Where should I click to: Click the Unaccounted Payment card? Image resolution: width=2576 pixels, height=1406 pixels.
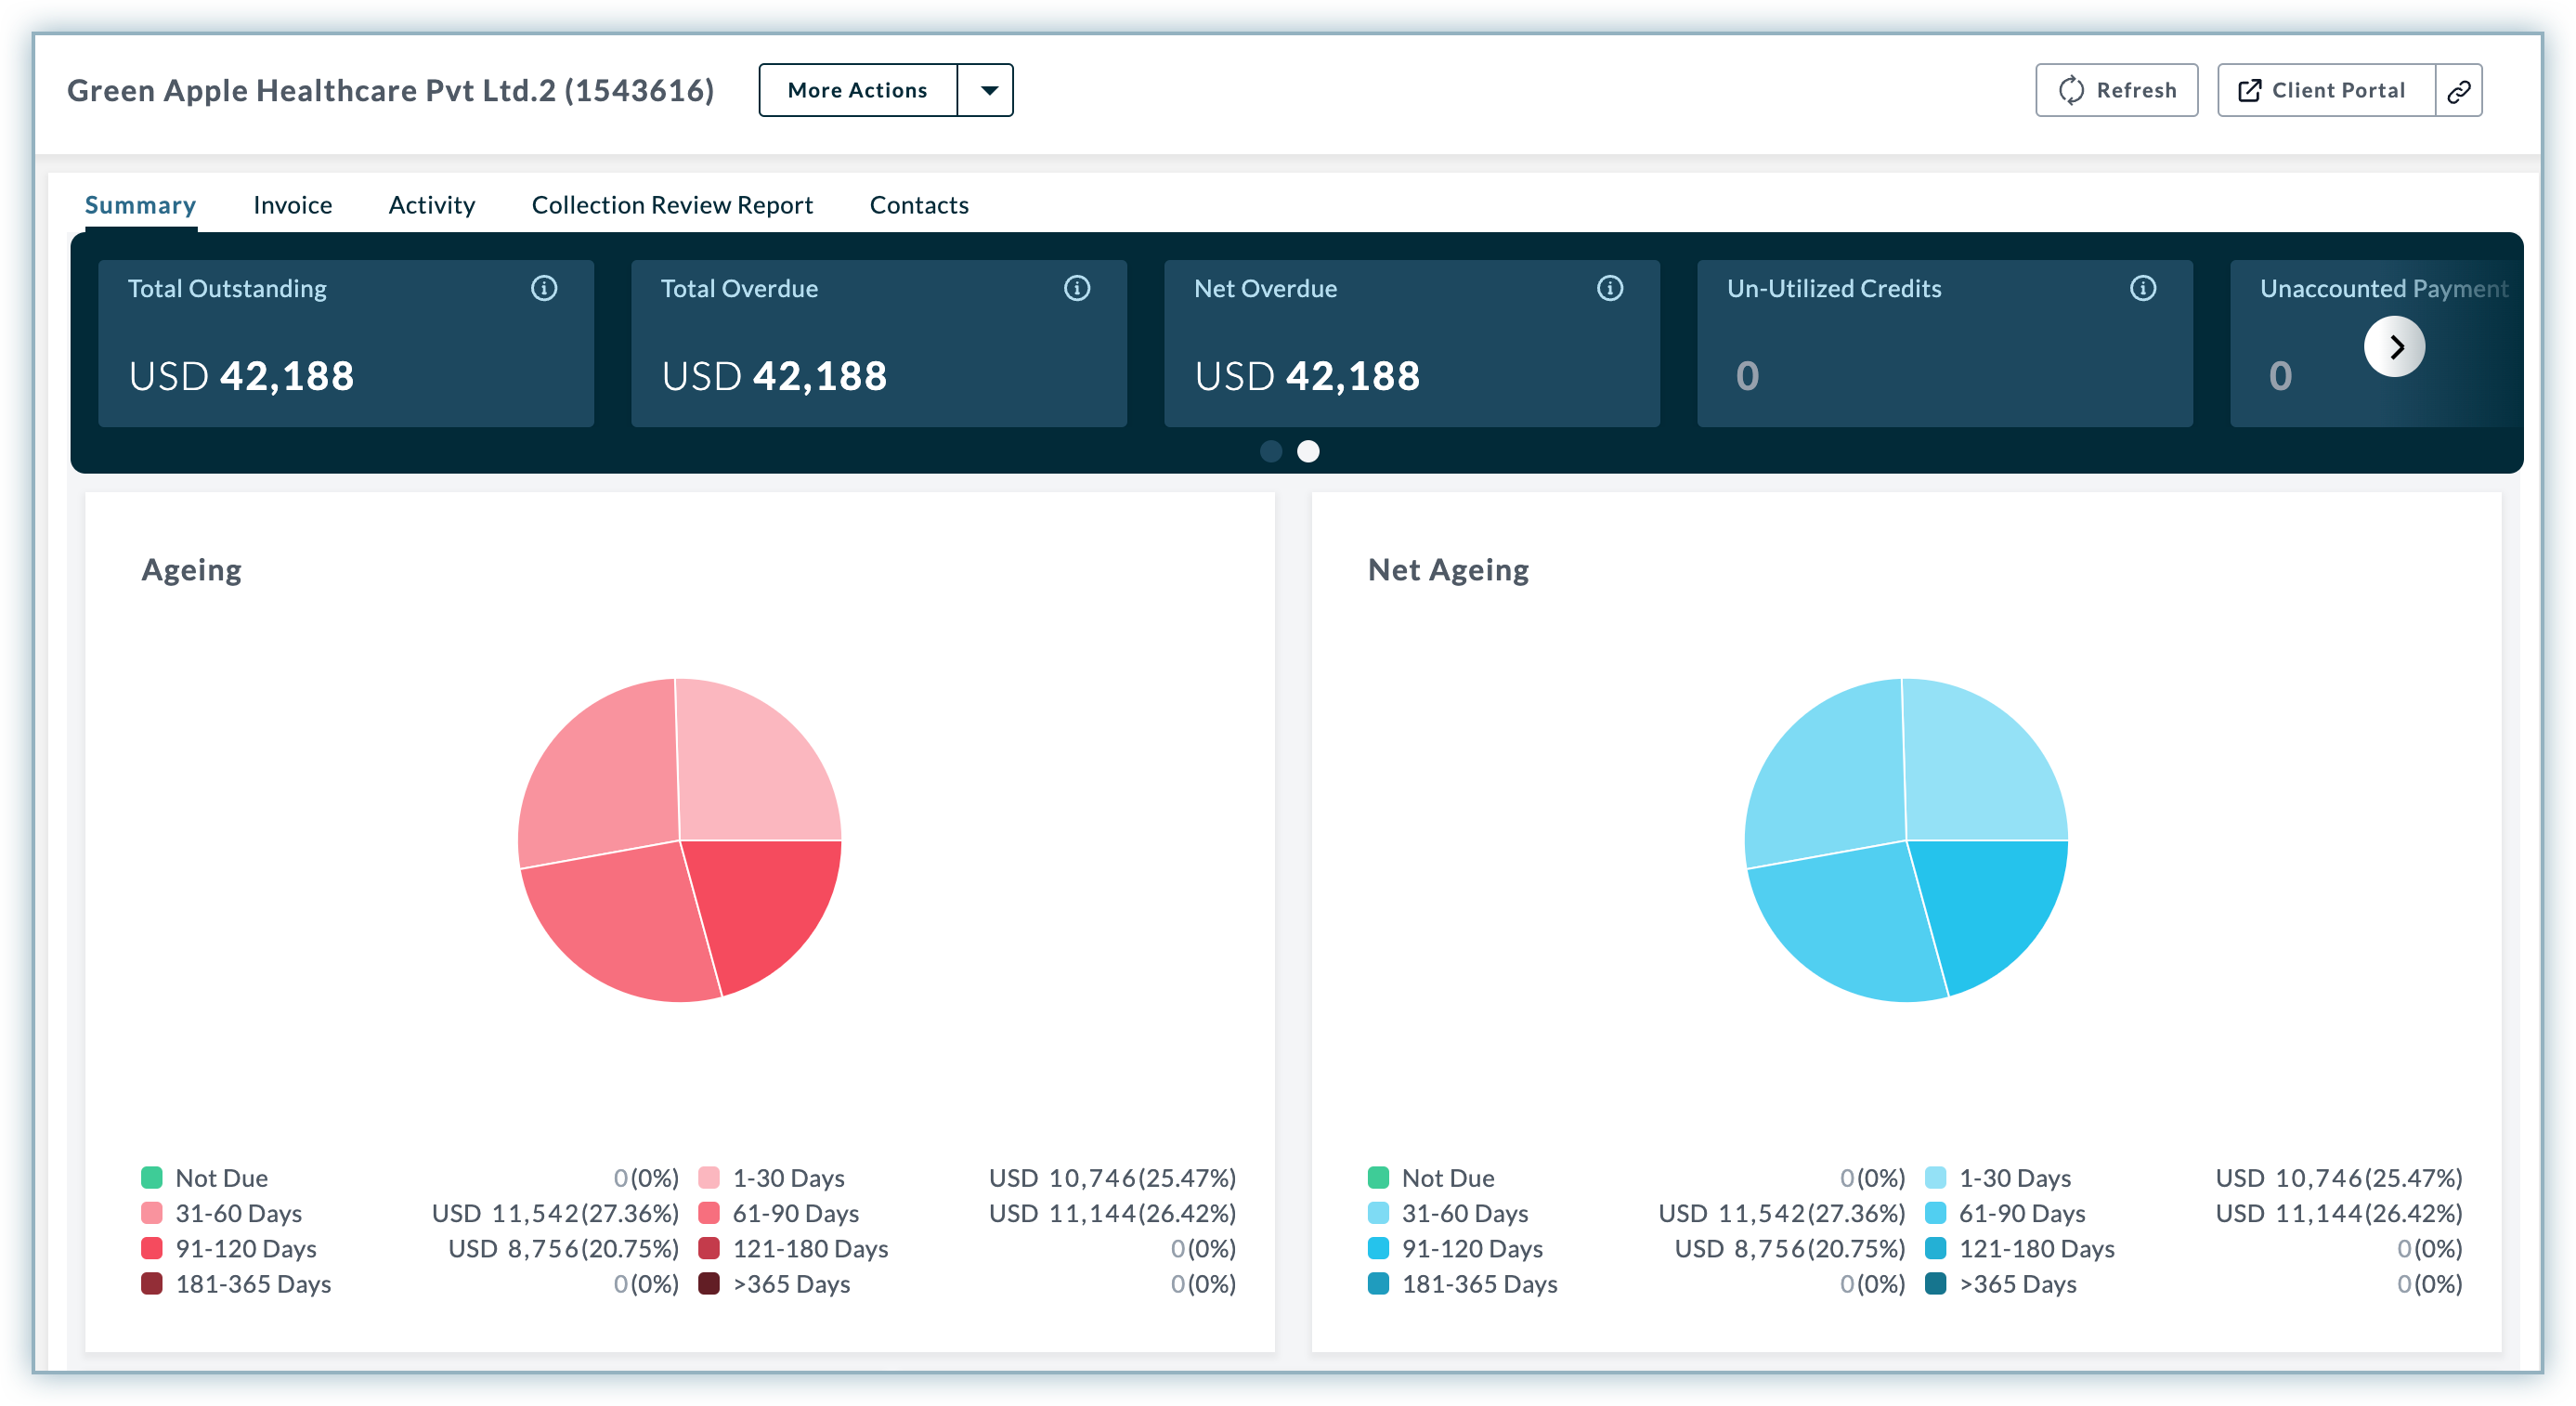(2376, 344)
